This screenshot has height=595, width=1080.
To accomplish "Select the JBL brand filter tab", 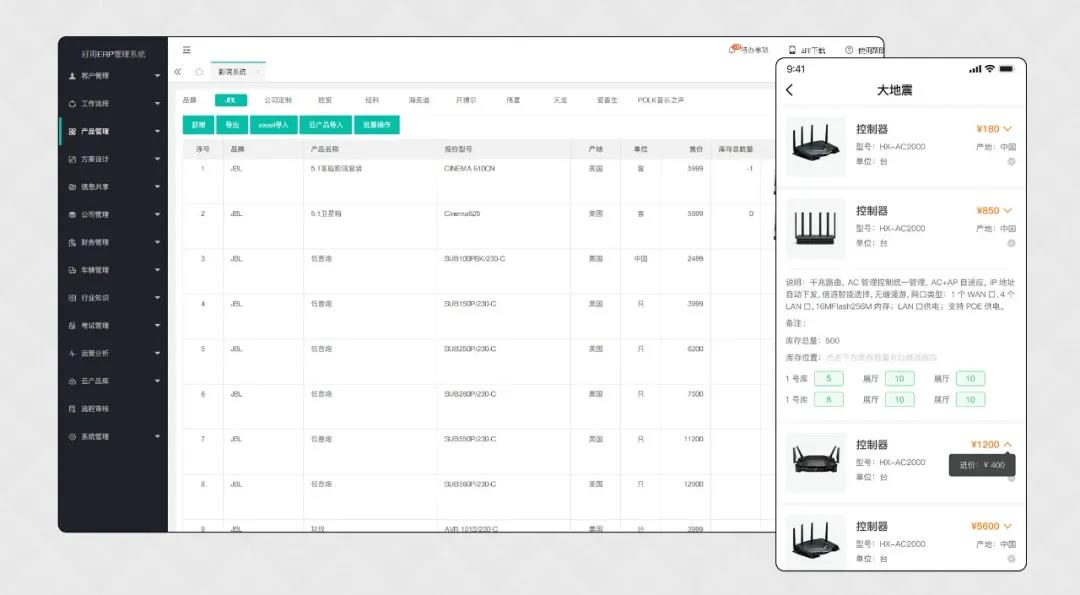I will coord(231,100).
